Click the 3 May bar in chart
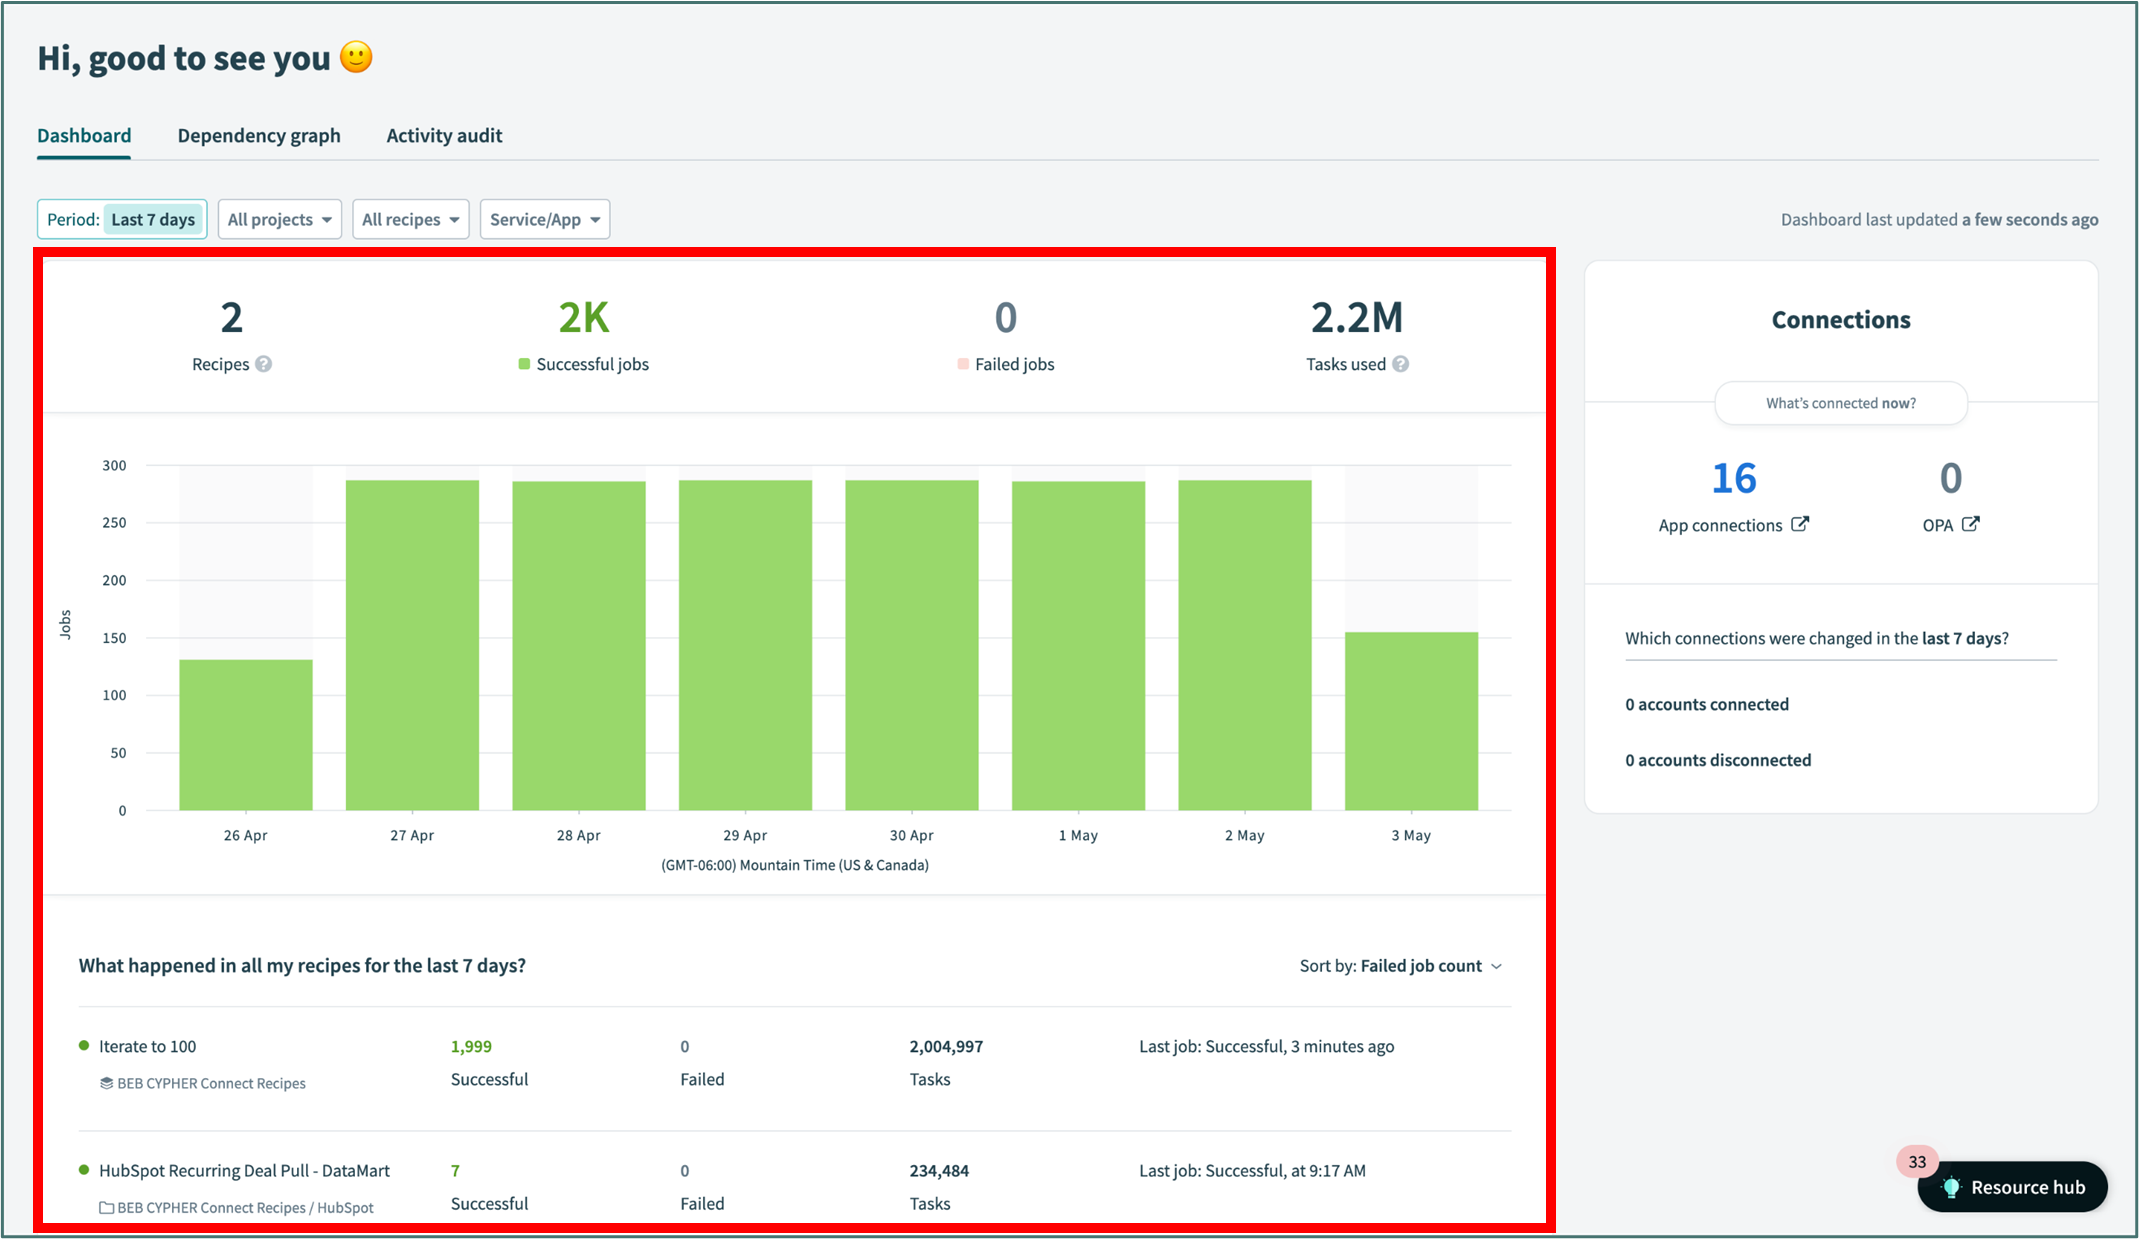Image resolution: width=2139 pixels, height=1239 pixels. point(1411,720)
